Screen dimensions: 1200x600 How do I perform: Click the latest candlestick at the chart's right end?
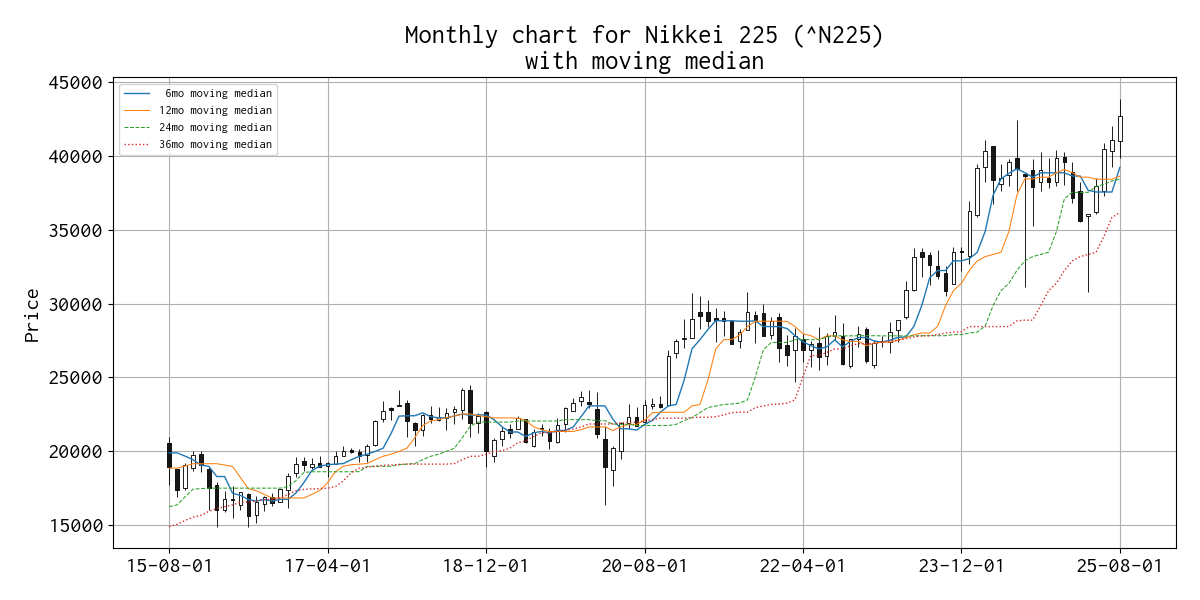(x=1120, y=128)
